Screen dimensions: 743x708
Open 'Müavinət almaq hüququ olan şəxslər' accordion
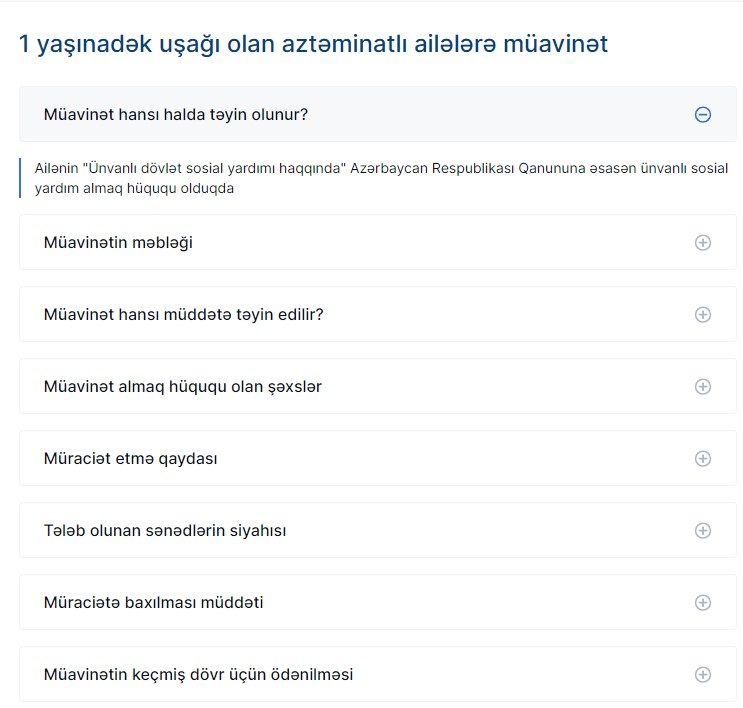click(183, 387)
